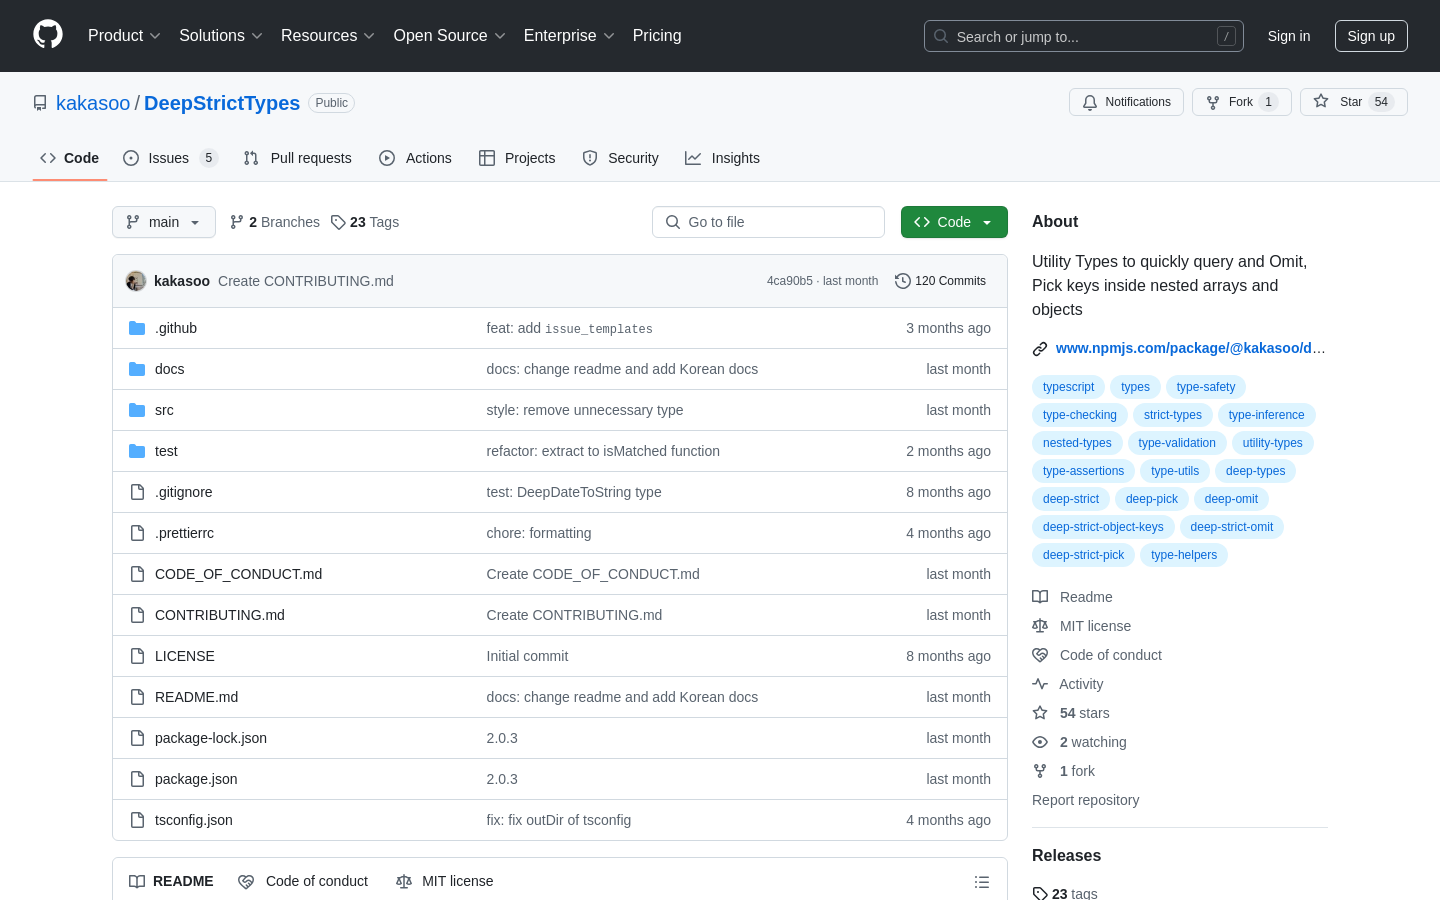The height and width of the screenshot is (900, 1440).
Task: Switch to the Issues tab
Action: [170, 158]
